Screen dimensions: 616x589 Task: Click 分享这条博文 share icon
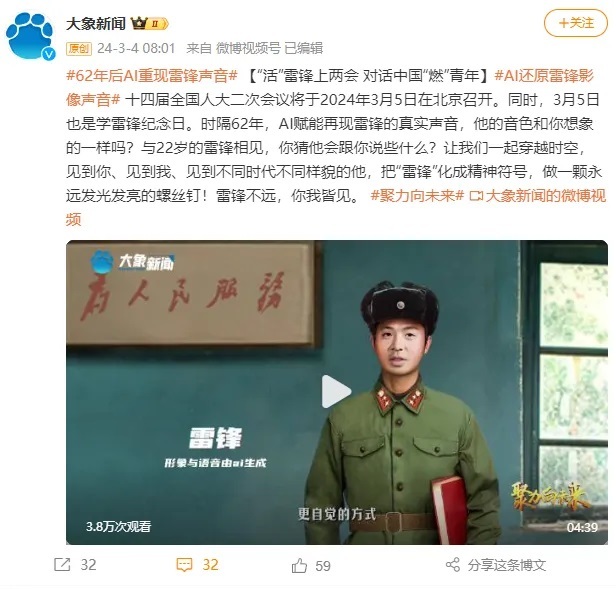coord(453,565)
